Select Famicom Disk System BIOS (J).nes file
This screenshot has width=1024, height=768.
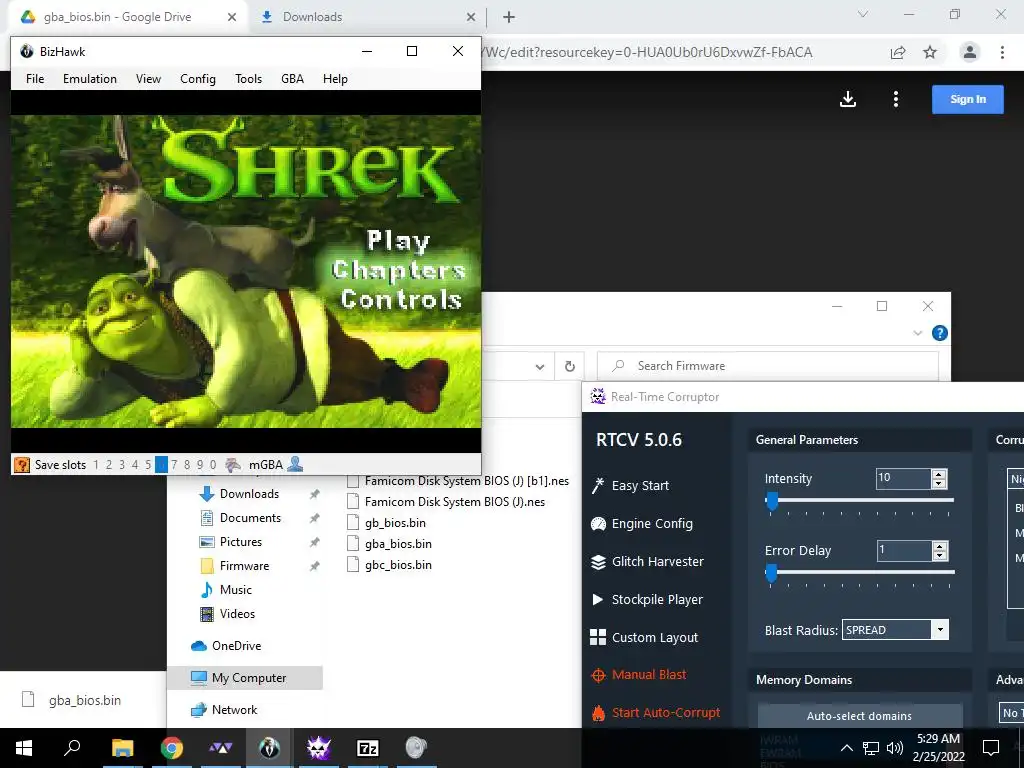455,502
